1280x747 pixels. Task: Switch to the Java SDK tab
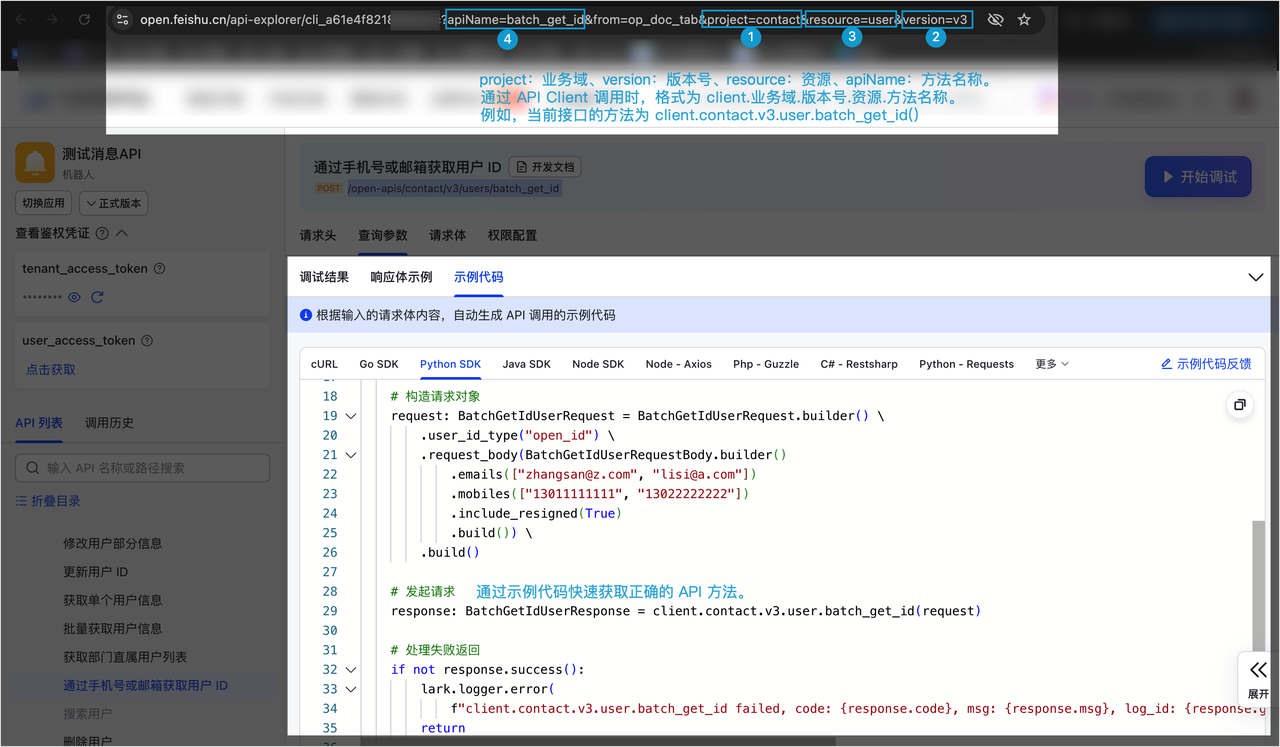pyautogui.click(x=526, y=364)
